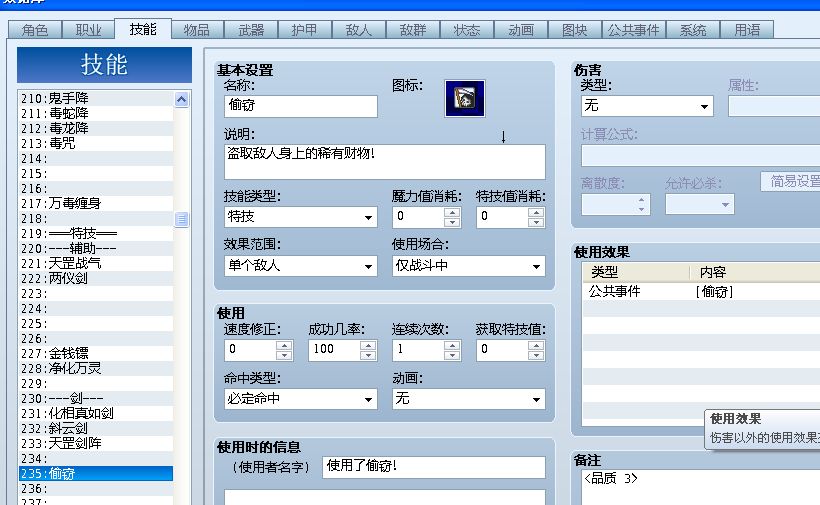Image resolution: width=820 pixels, height=505 pixels.
Task: Select the 219:══特技══ list entry
Action: [96, 234]
